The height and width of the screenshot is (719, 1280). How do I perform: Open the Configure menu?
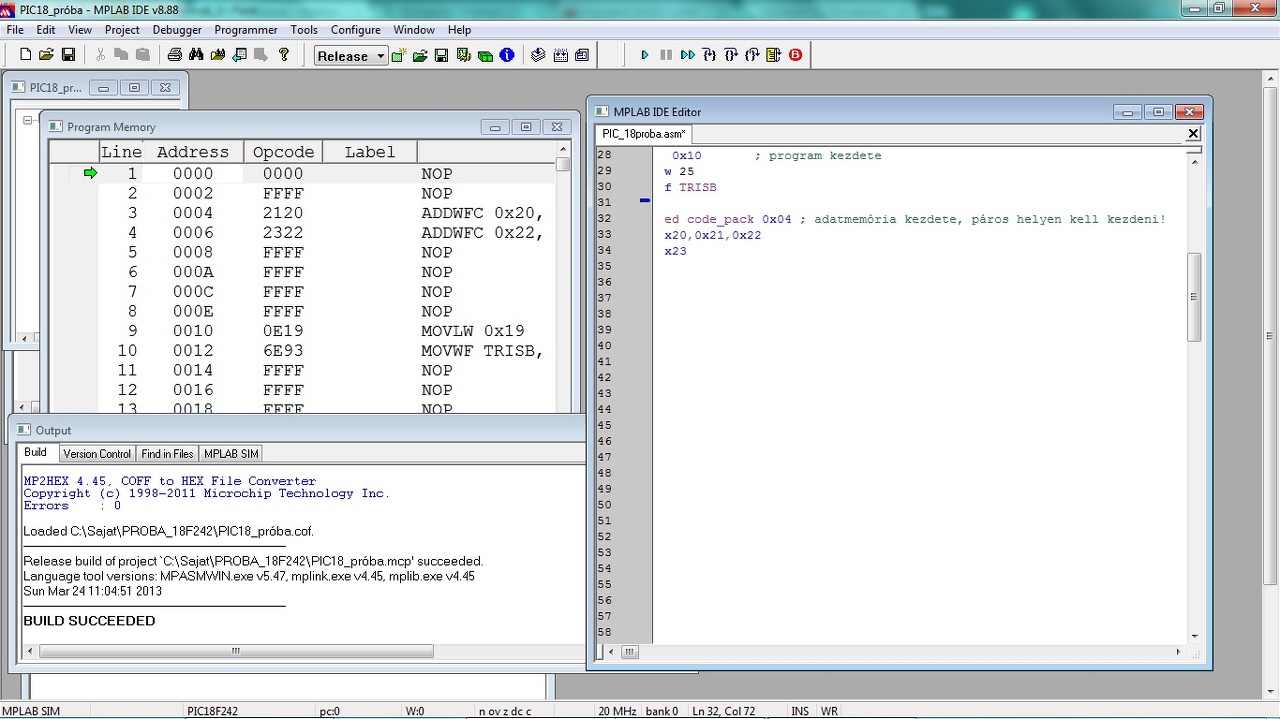pyautogui.click(x=355, y=30)
